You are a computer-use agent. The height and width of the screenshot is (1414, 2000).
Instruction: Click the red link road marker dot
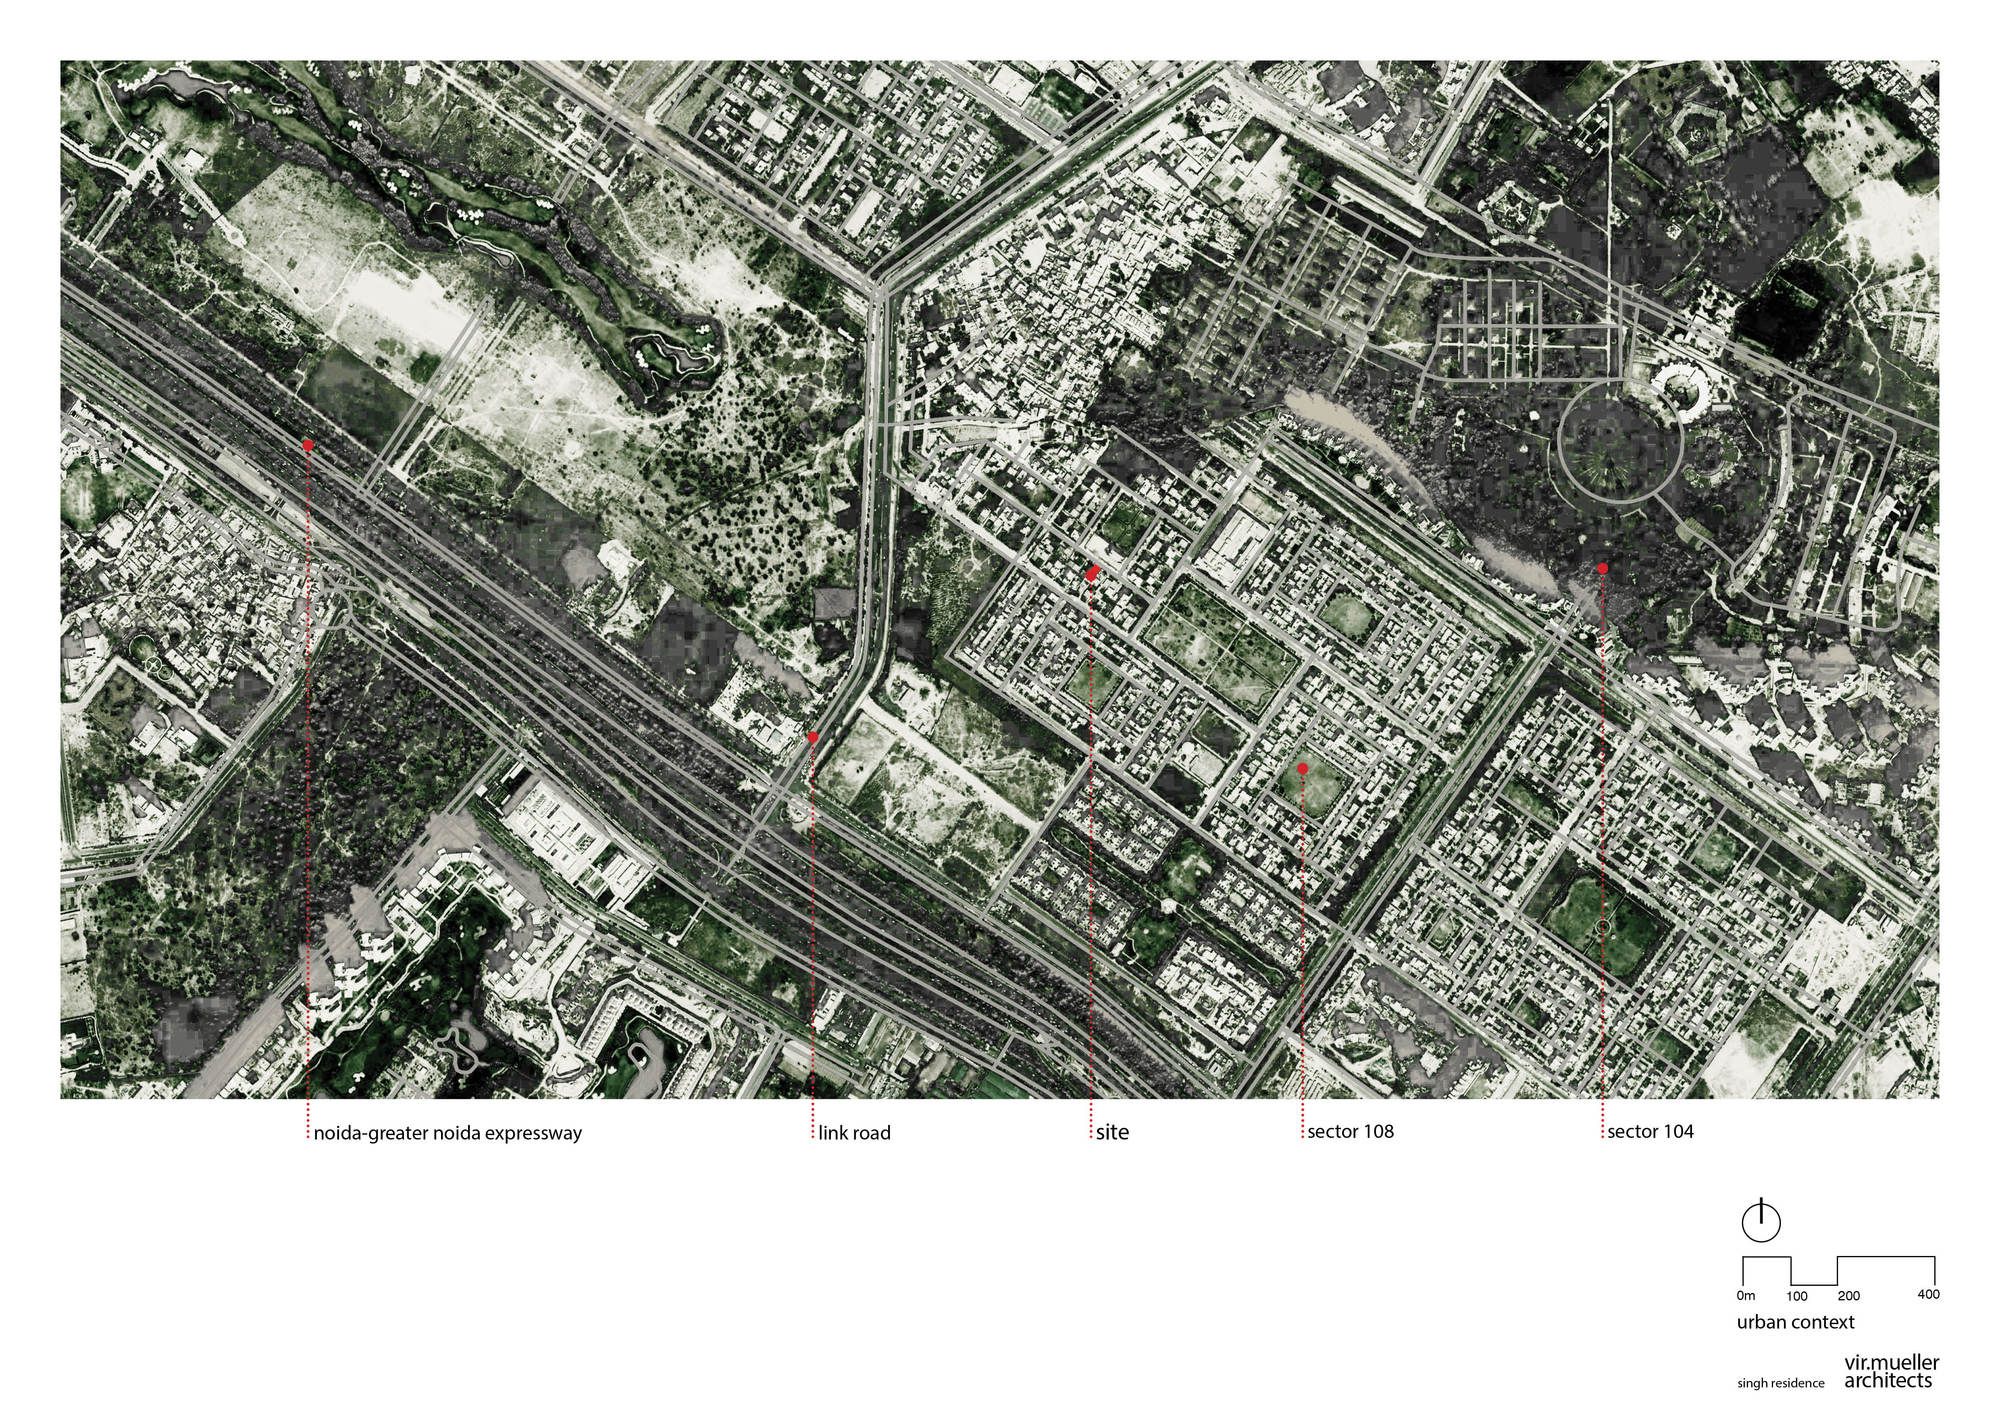pyautogui.click(x=813, y=737)
